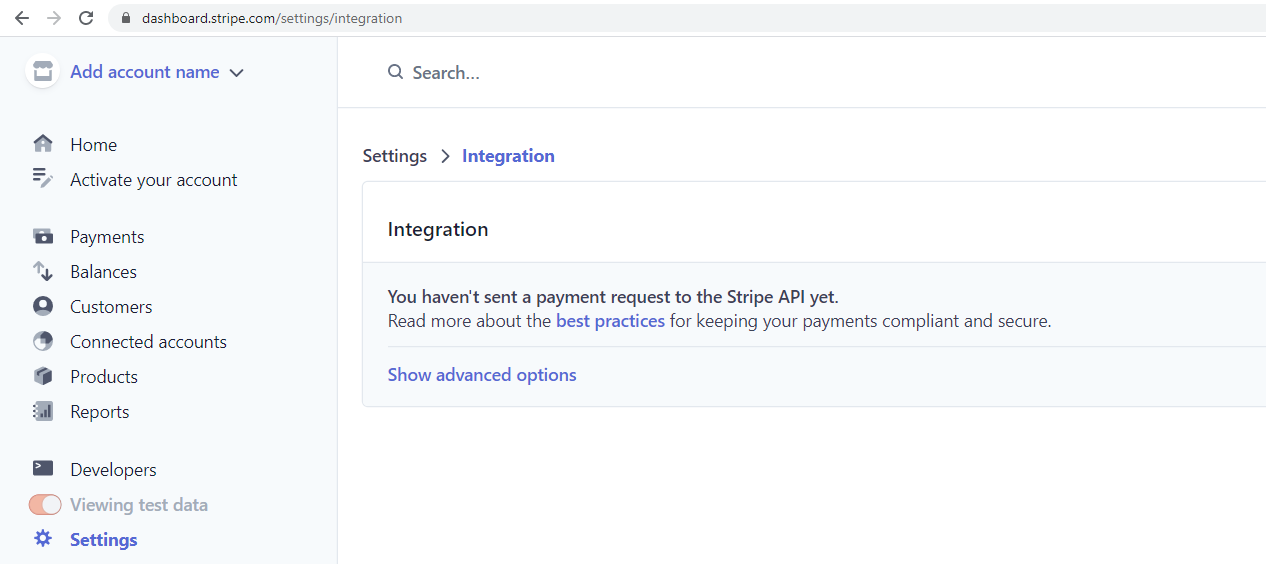The height and width of the screenshot is (564, 1266).
Task: Open the Payments section
Action: click(107, 237)
